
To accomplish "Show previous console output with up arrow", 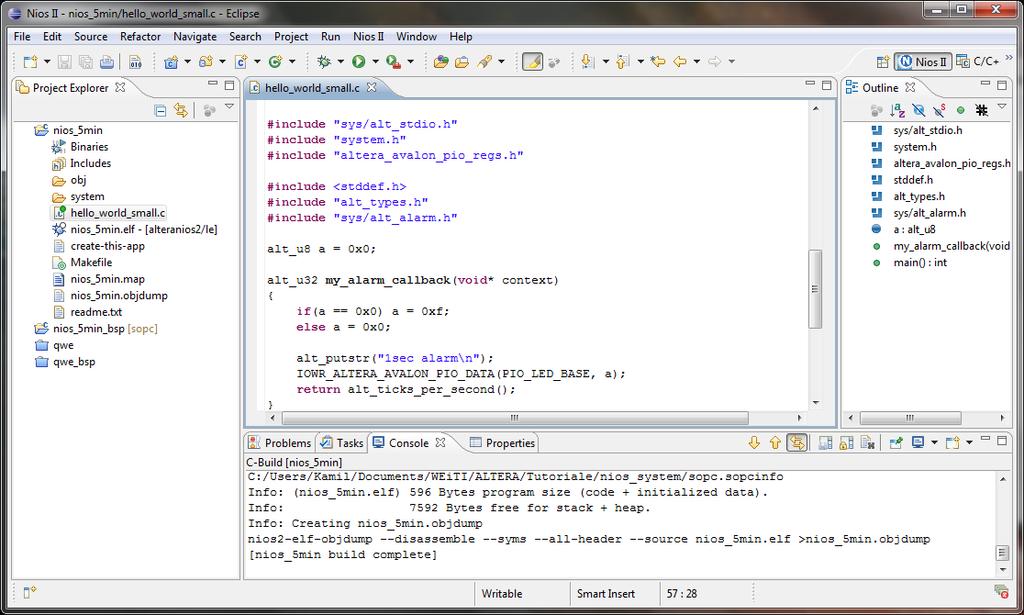I will [775, 443].
